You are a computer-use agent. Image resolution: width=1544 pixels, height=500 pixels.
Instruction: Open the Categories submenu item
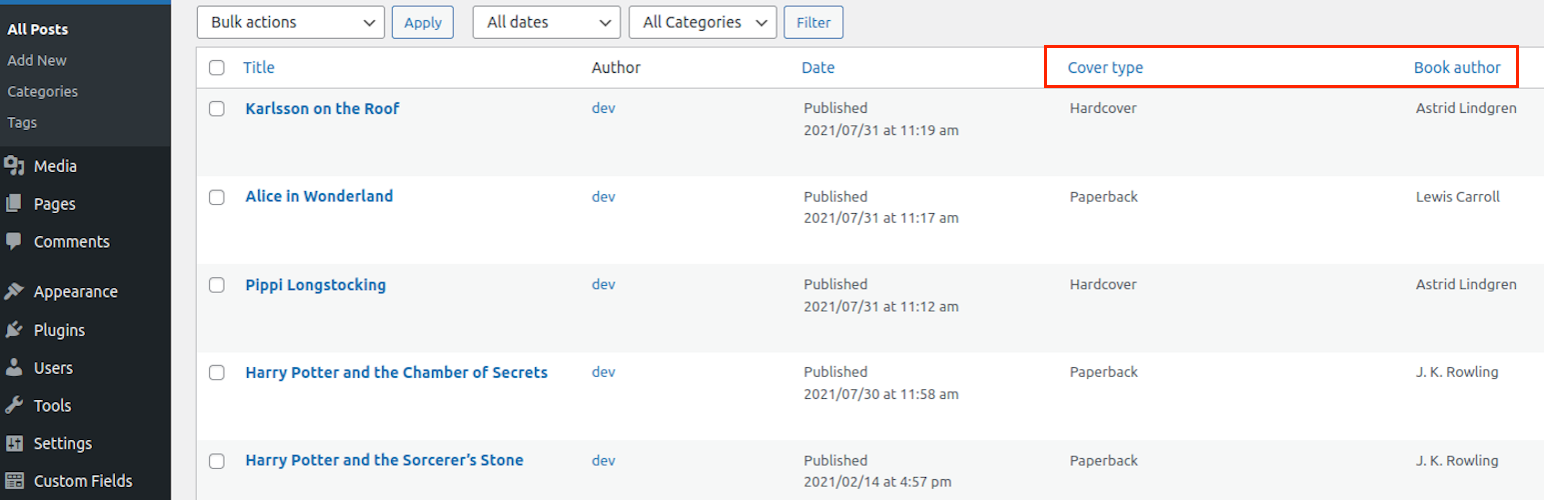(x=42, y=91)
